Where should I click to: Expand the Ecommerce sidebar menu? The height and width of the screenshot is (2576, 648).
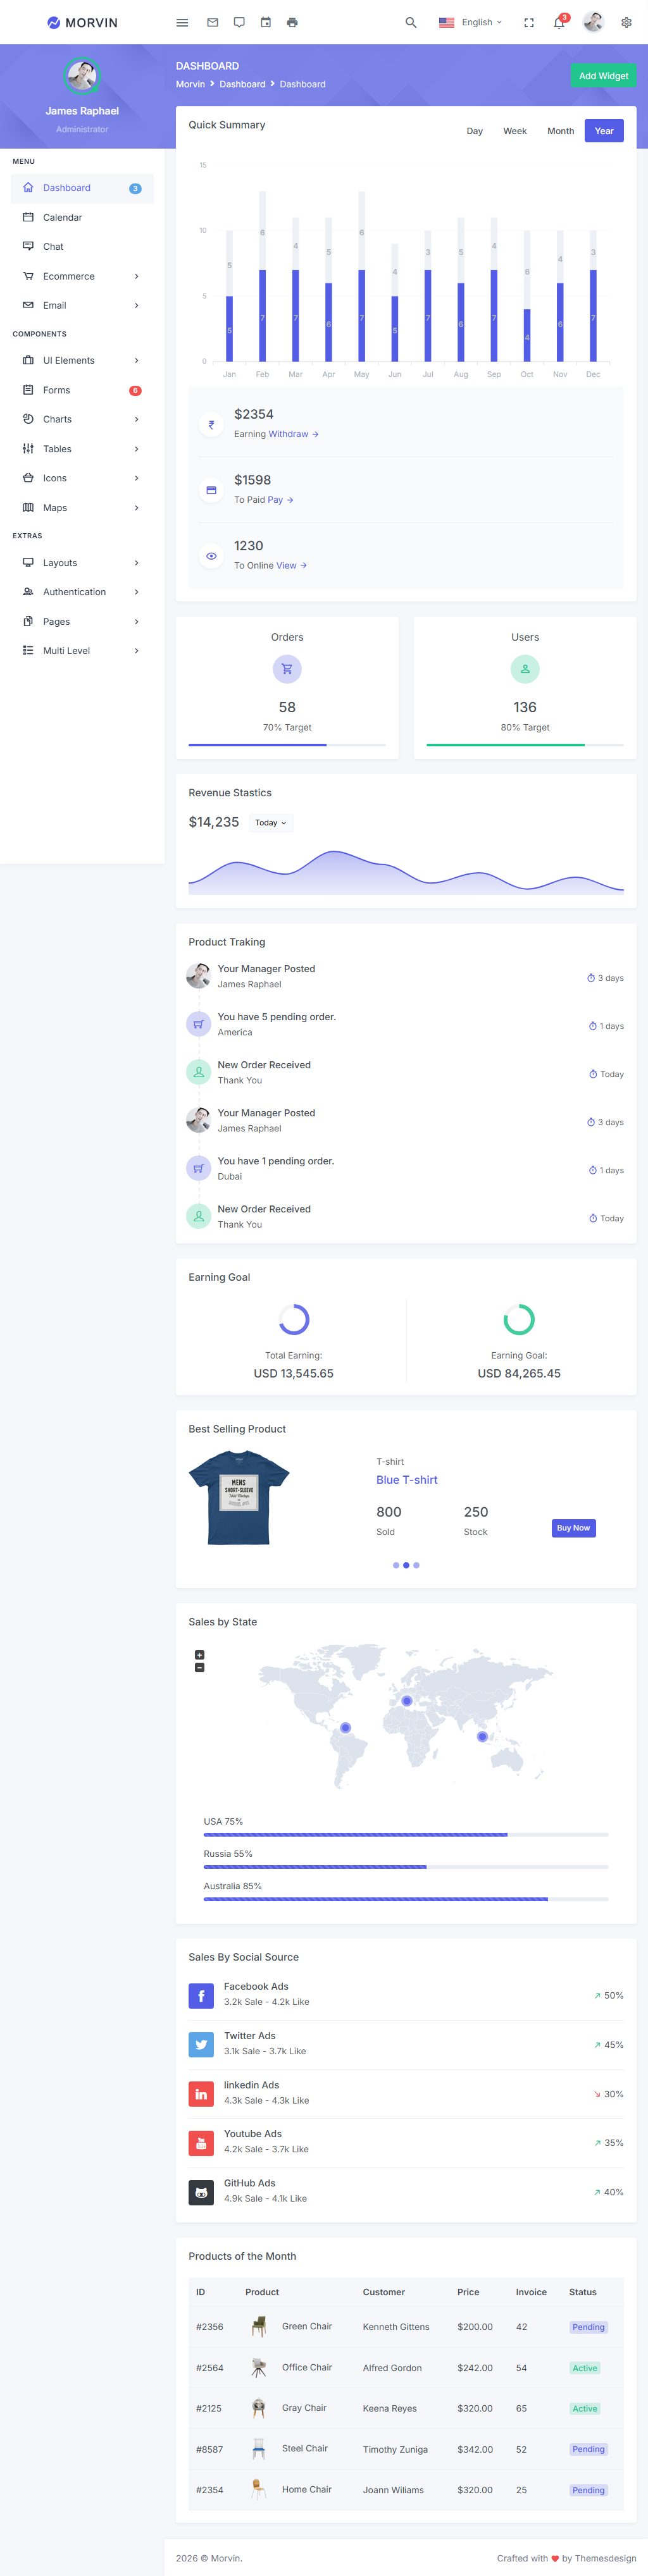(x=82, y=276)
